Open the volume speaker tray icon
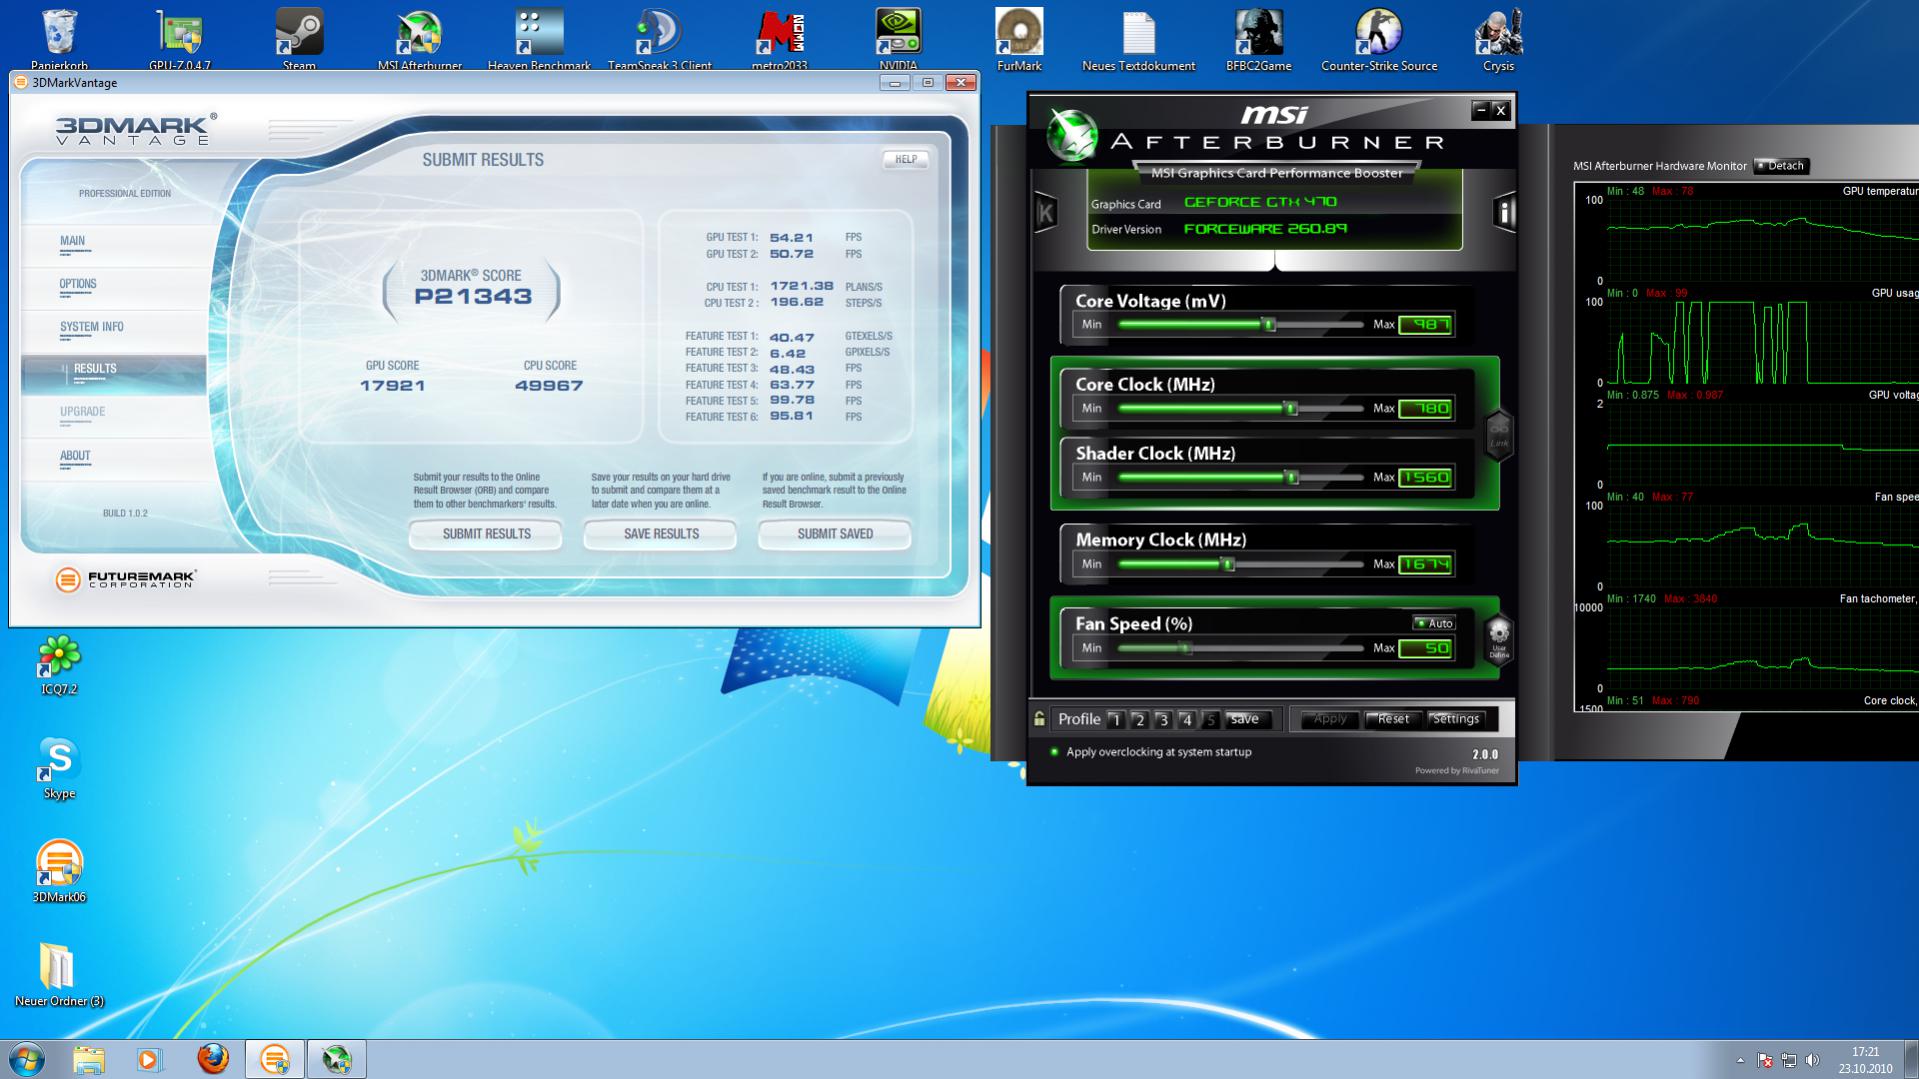This screenshot has height=1079, width=1919. (x=1812, y=1060)
